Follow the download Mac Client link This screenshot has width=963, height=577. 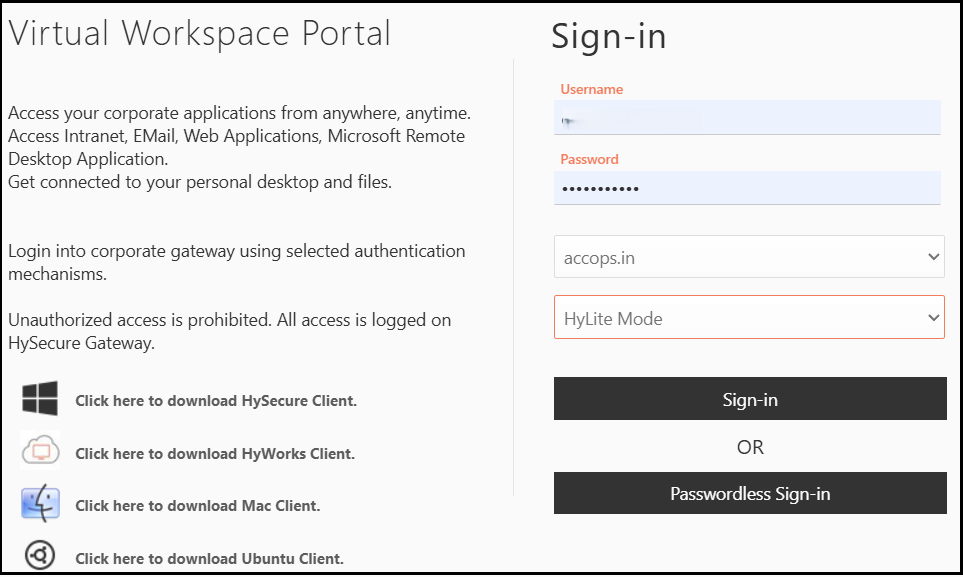click(x=198, y=506)
